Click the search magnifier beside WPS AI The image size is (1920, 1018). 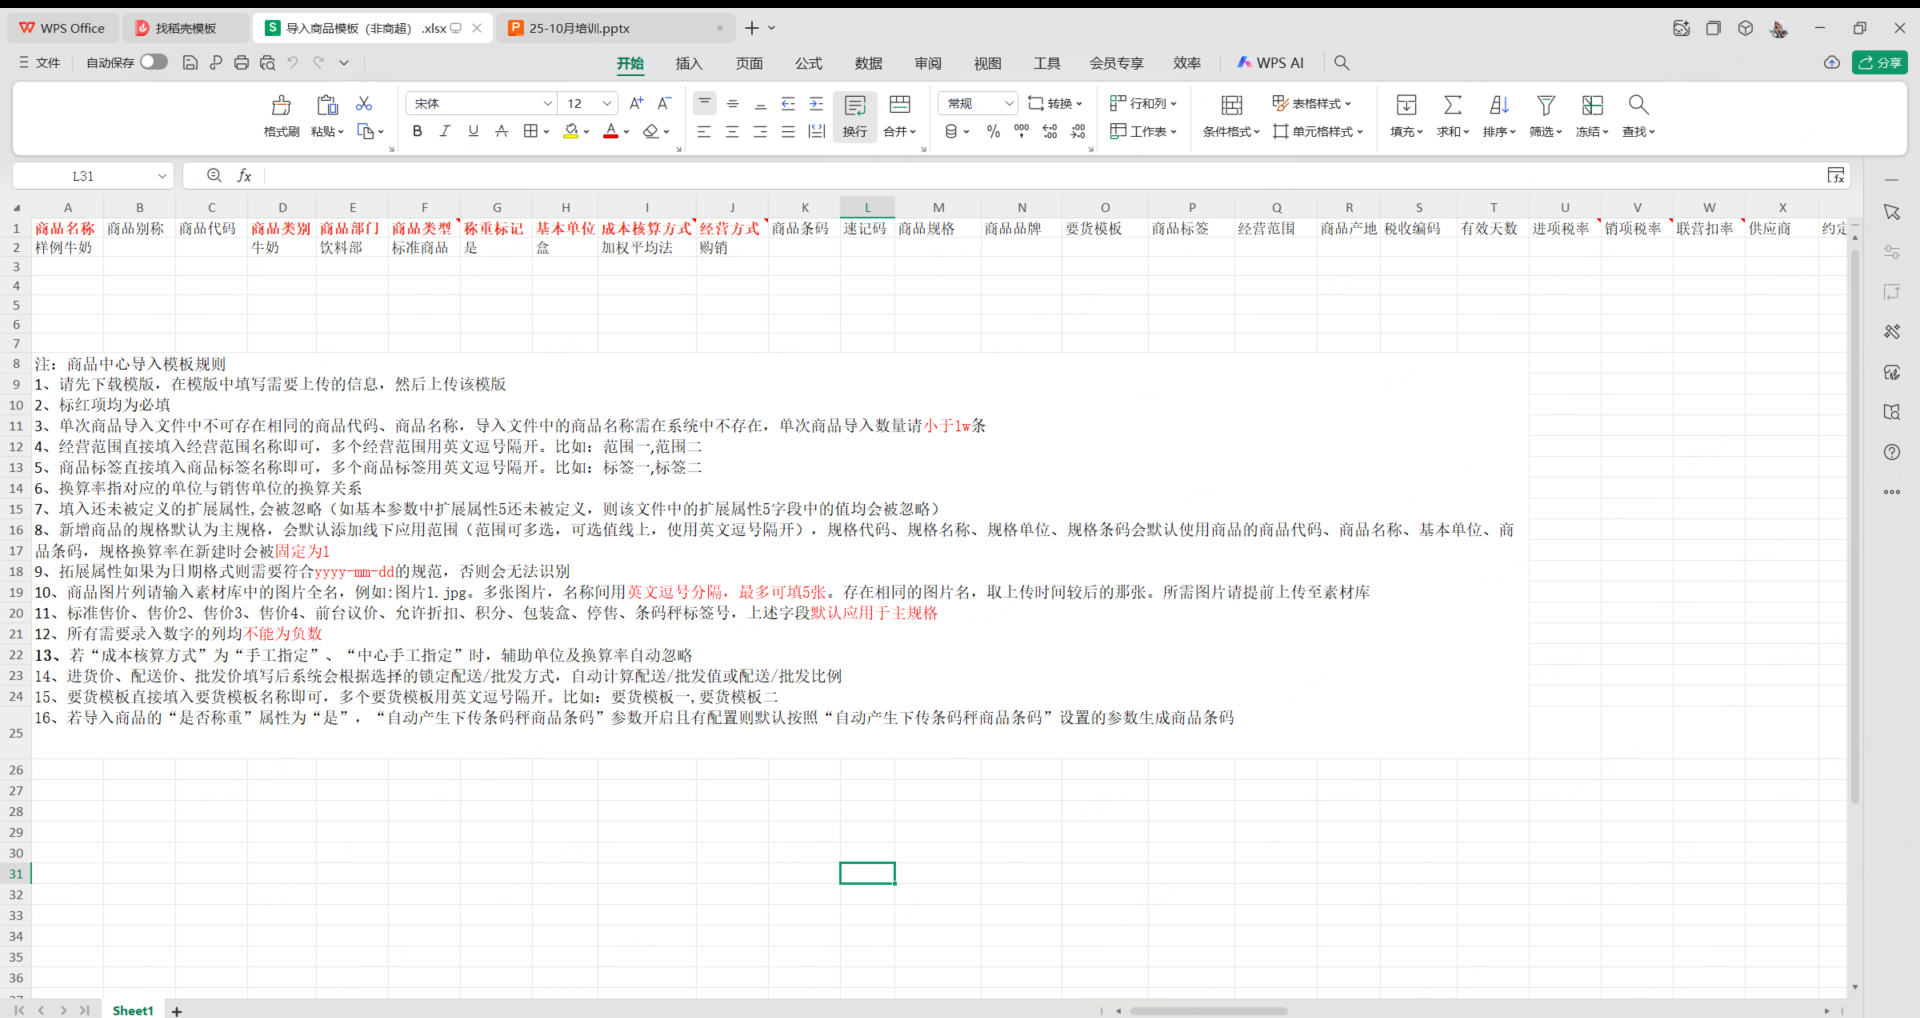[x=1342, y=63]
